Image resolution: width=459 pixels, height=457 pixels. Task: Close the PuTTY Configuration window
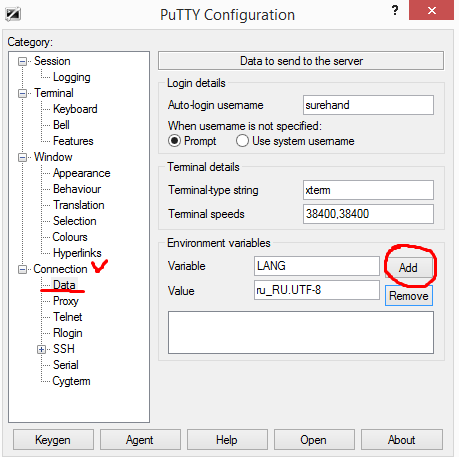pos(431,10)
